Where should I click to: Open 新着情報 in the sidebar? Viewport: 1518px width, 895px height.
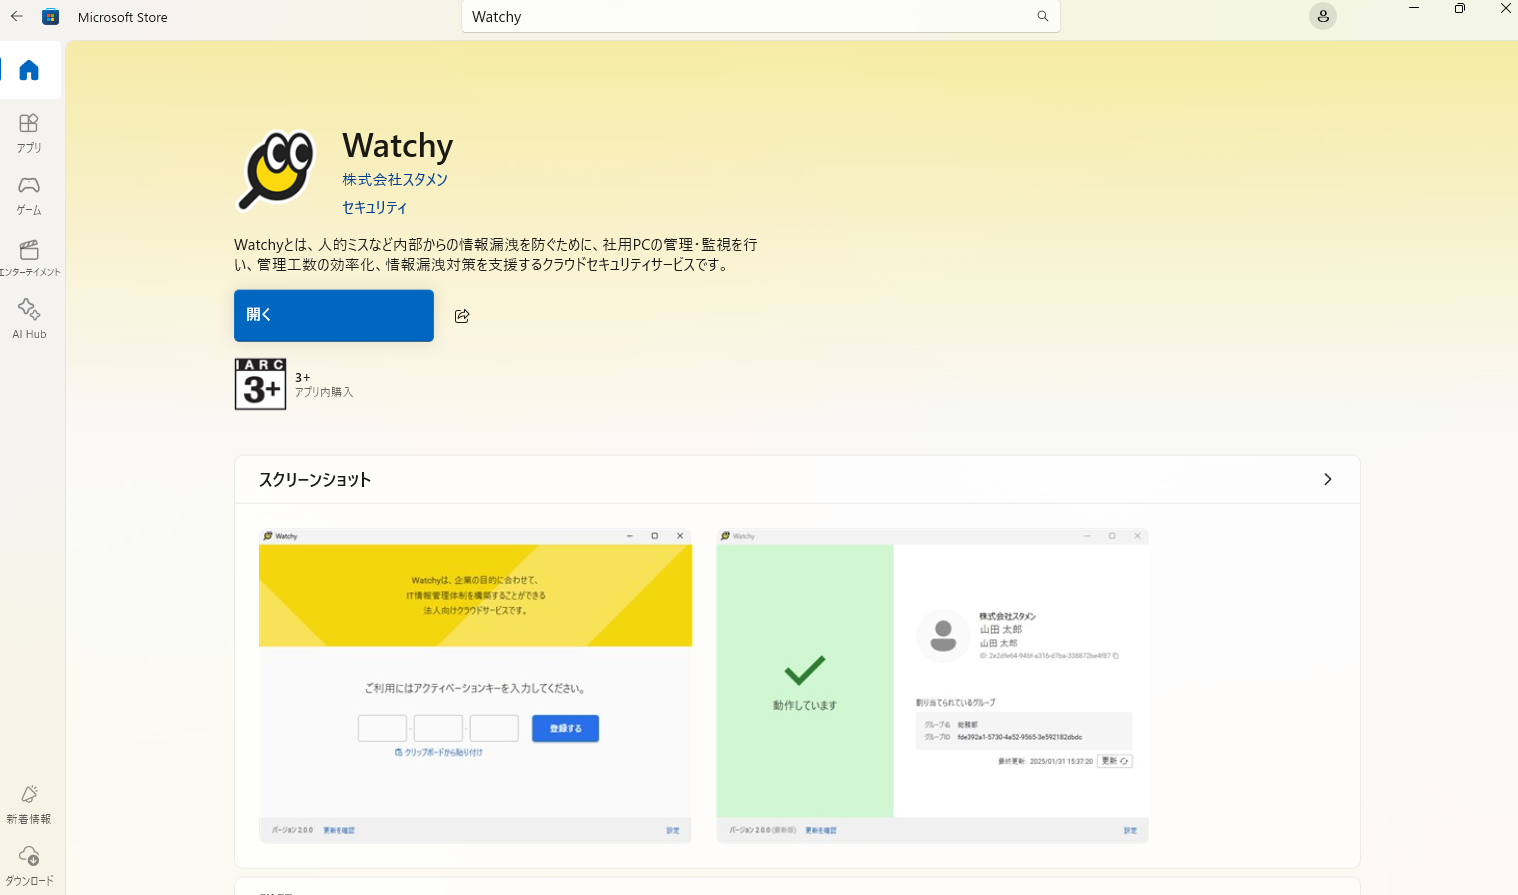tap(29, 805)
